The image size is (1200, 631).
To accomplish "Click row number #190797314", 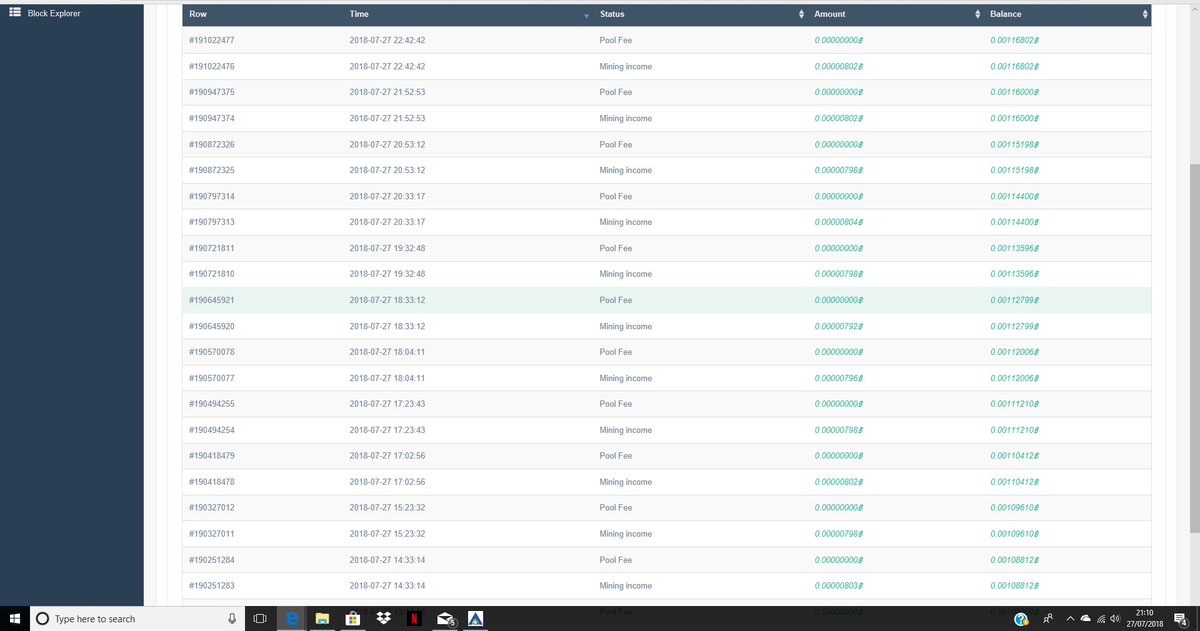I will click(x=212, y=196).
